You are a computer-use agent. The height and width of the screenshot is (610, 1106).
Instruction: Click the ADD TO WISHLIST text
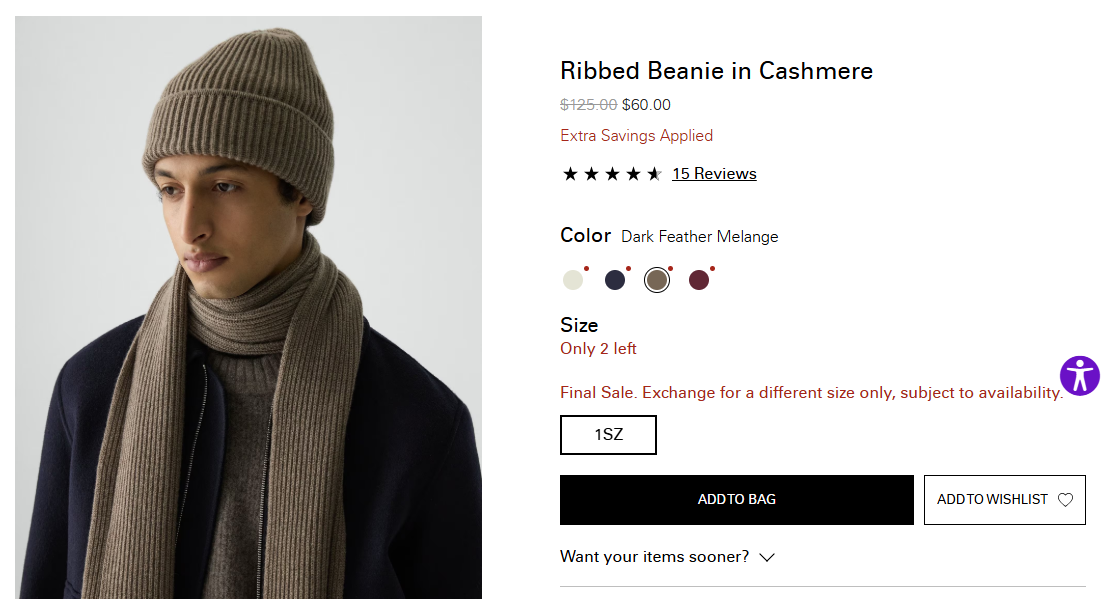click(992, 500)
